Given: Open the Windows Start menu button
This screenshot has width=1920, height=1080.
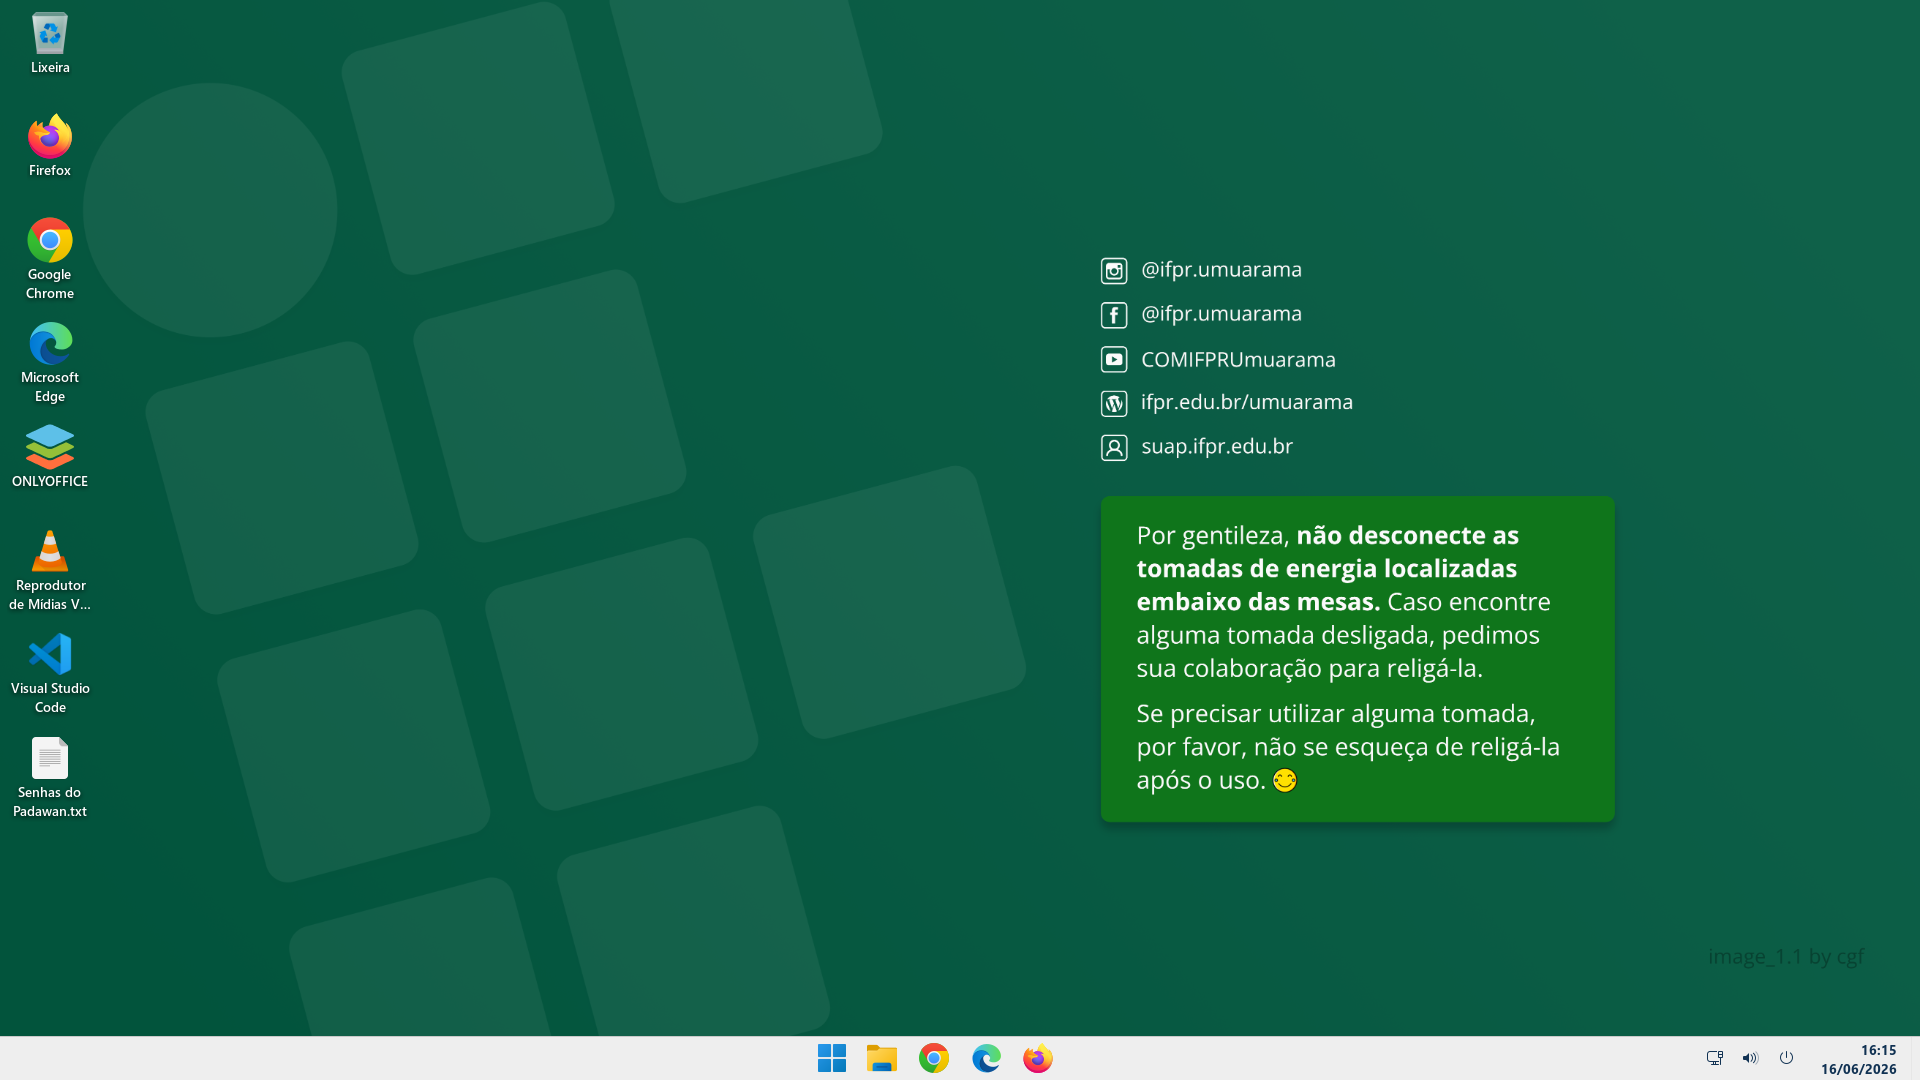Looking at the screenshot, I should (x=832, y=1058).
